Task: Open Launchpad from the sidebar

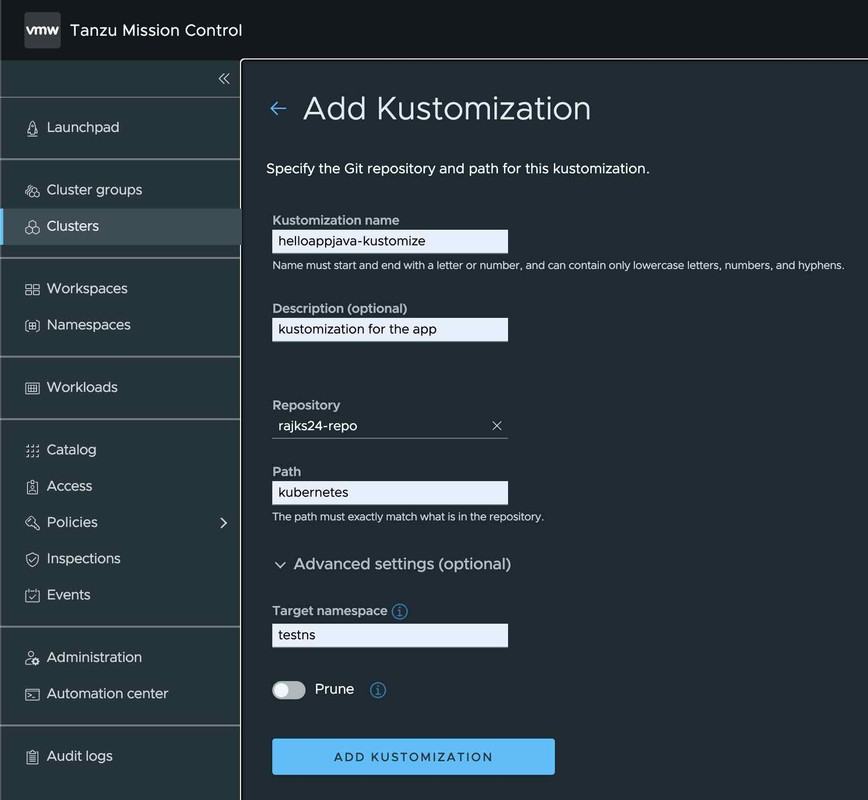Action: tap(83, 127)
